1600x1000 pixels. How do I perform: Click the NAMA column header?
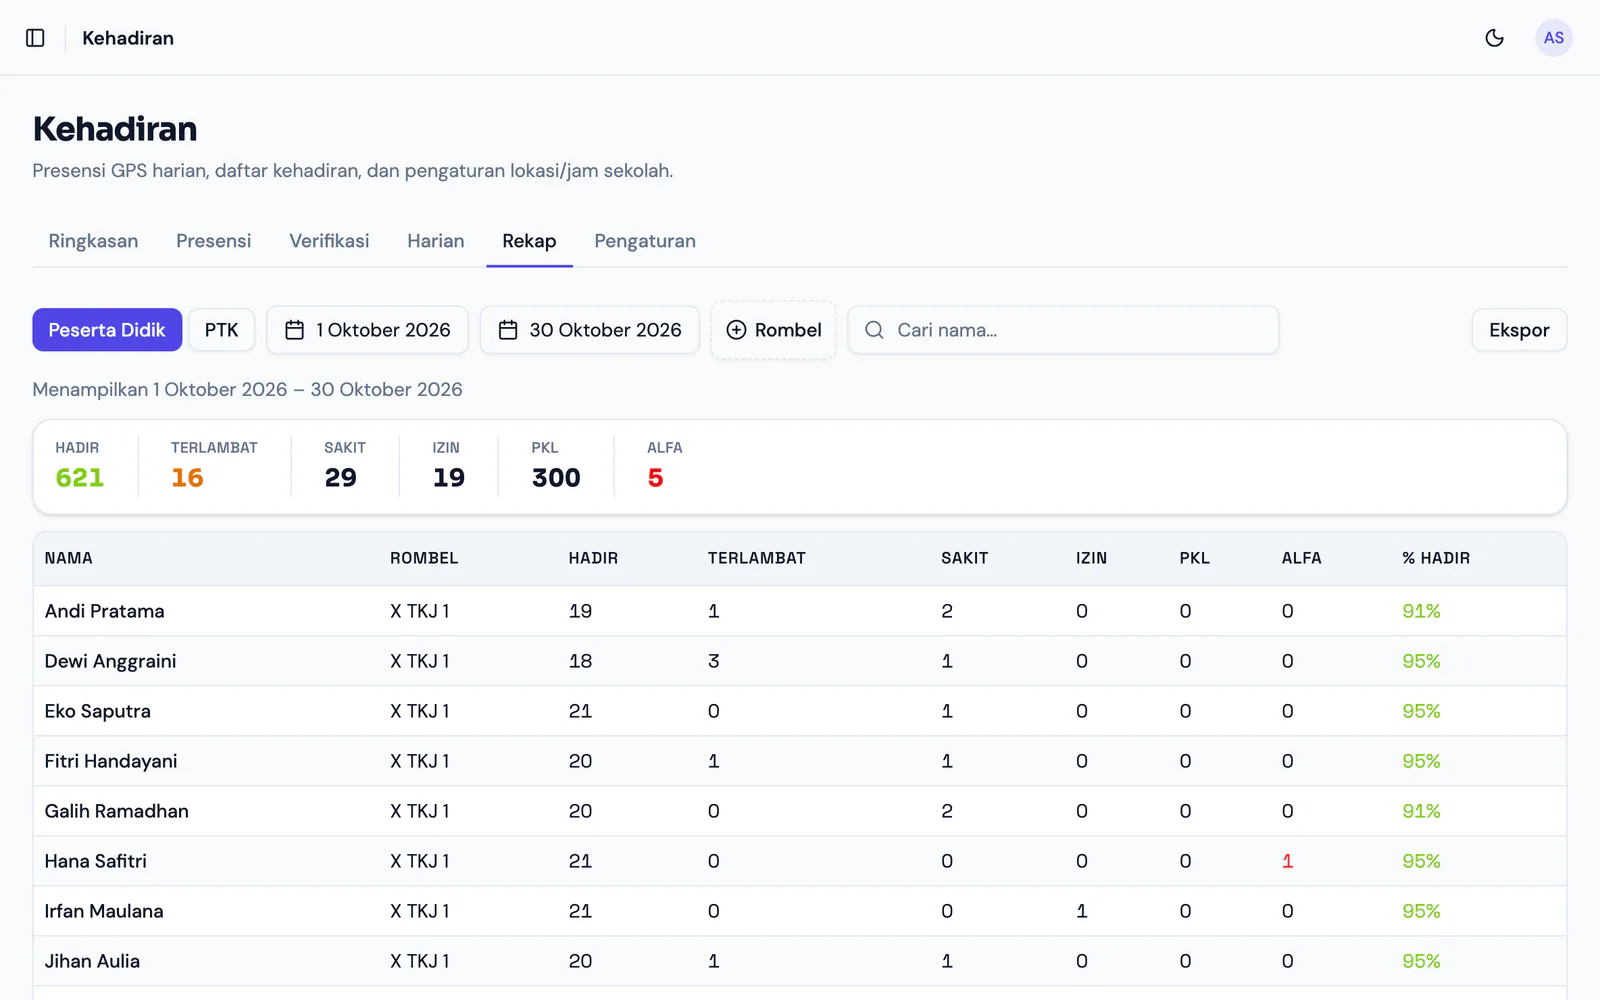point(69,558)
